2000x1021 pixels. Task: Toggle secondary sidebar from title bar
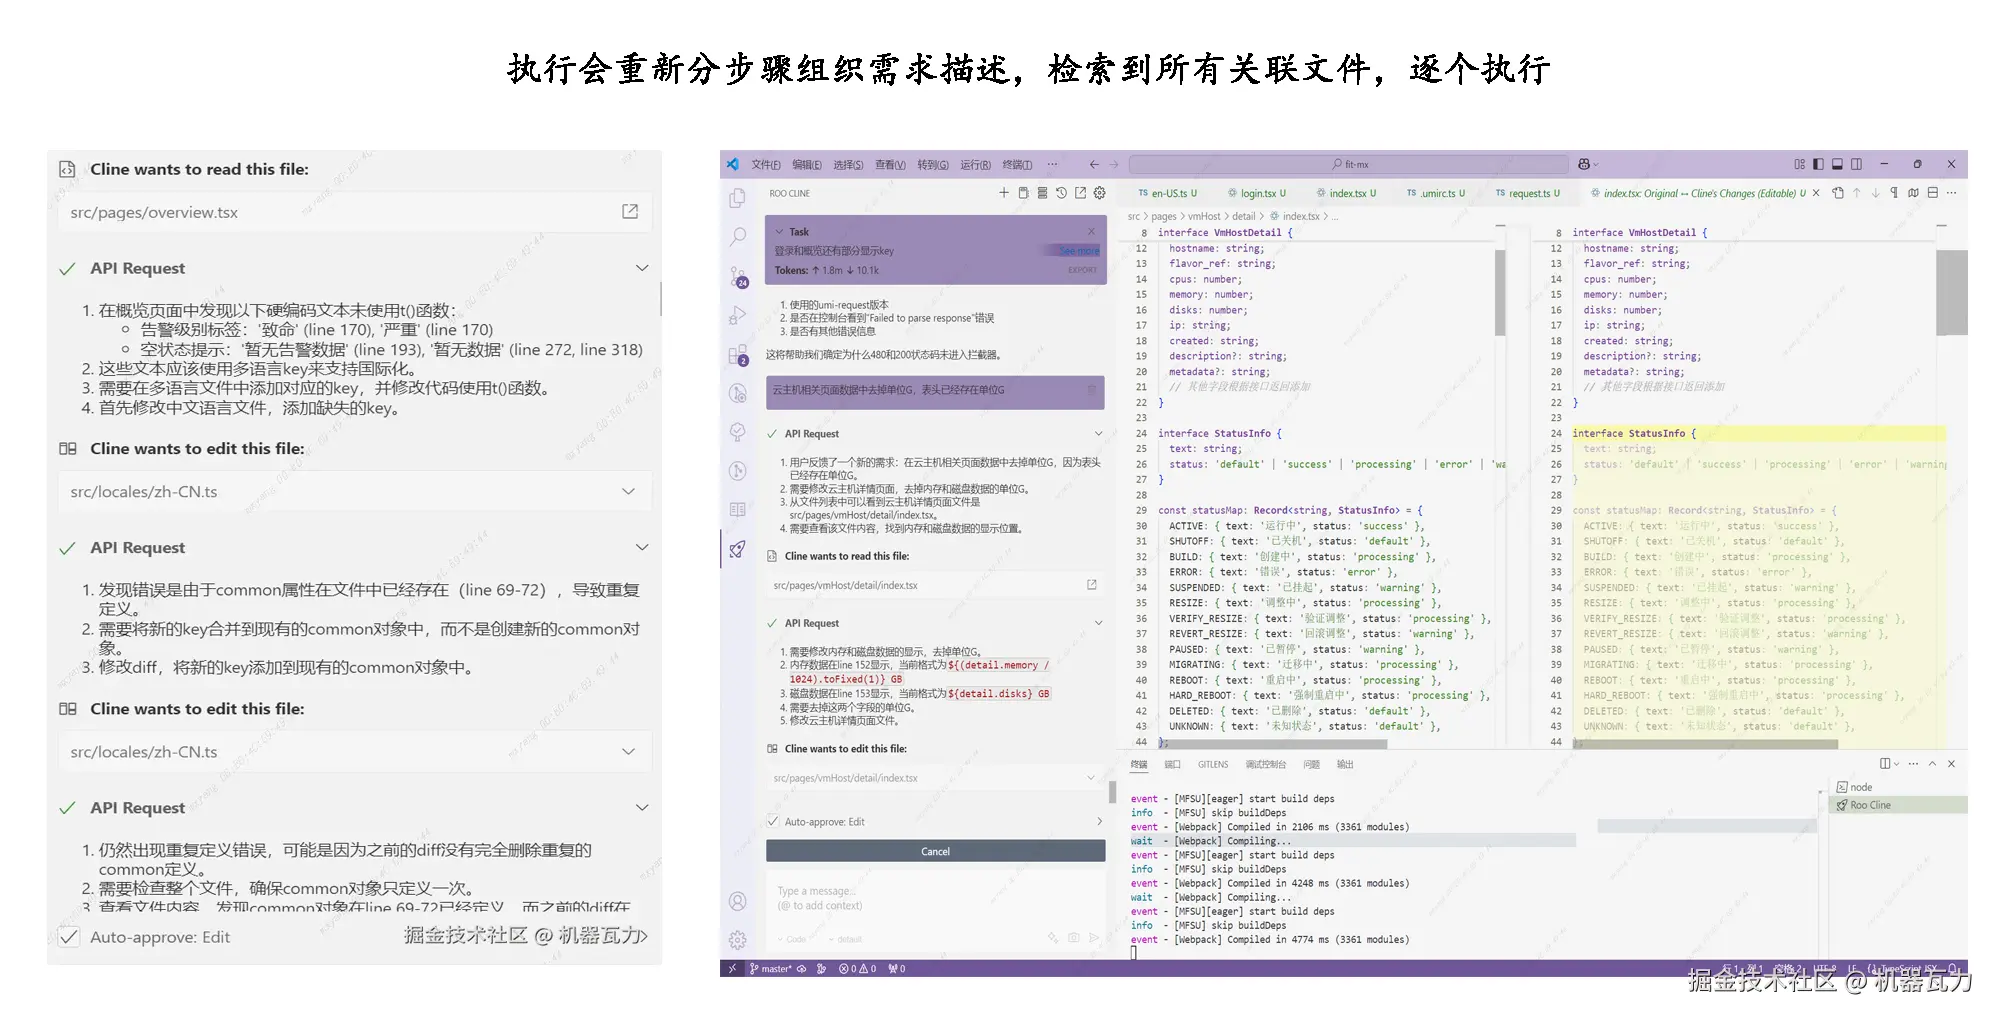click(x=1856, y=164)
